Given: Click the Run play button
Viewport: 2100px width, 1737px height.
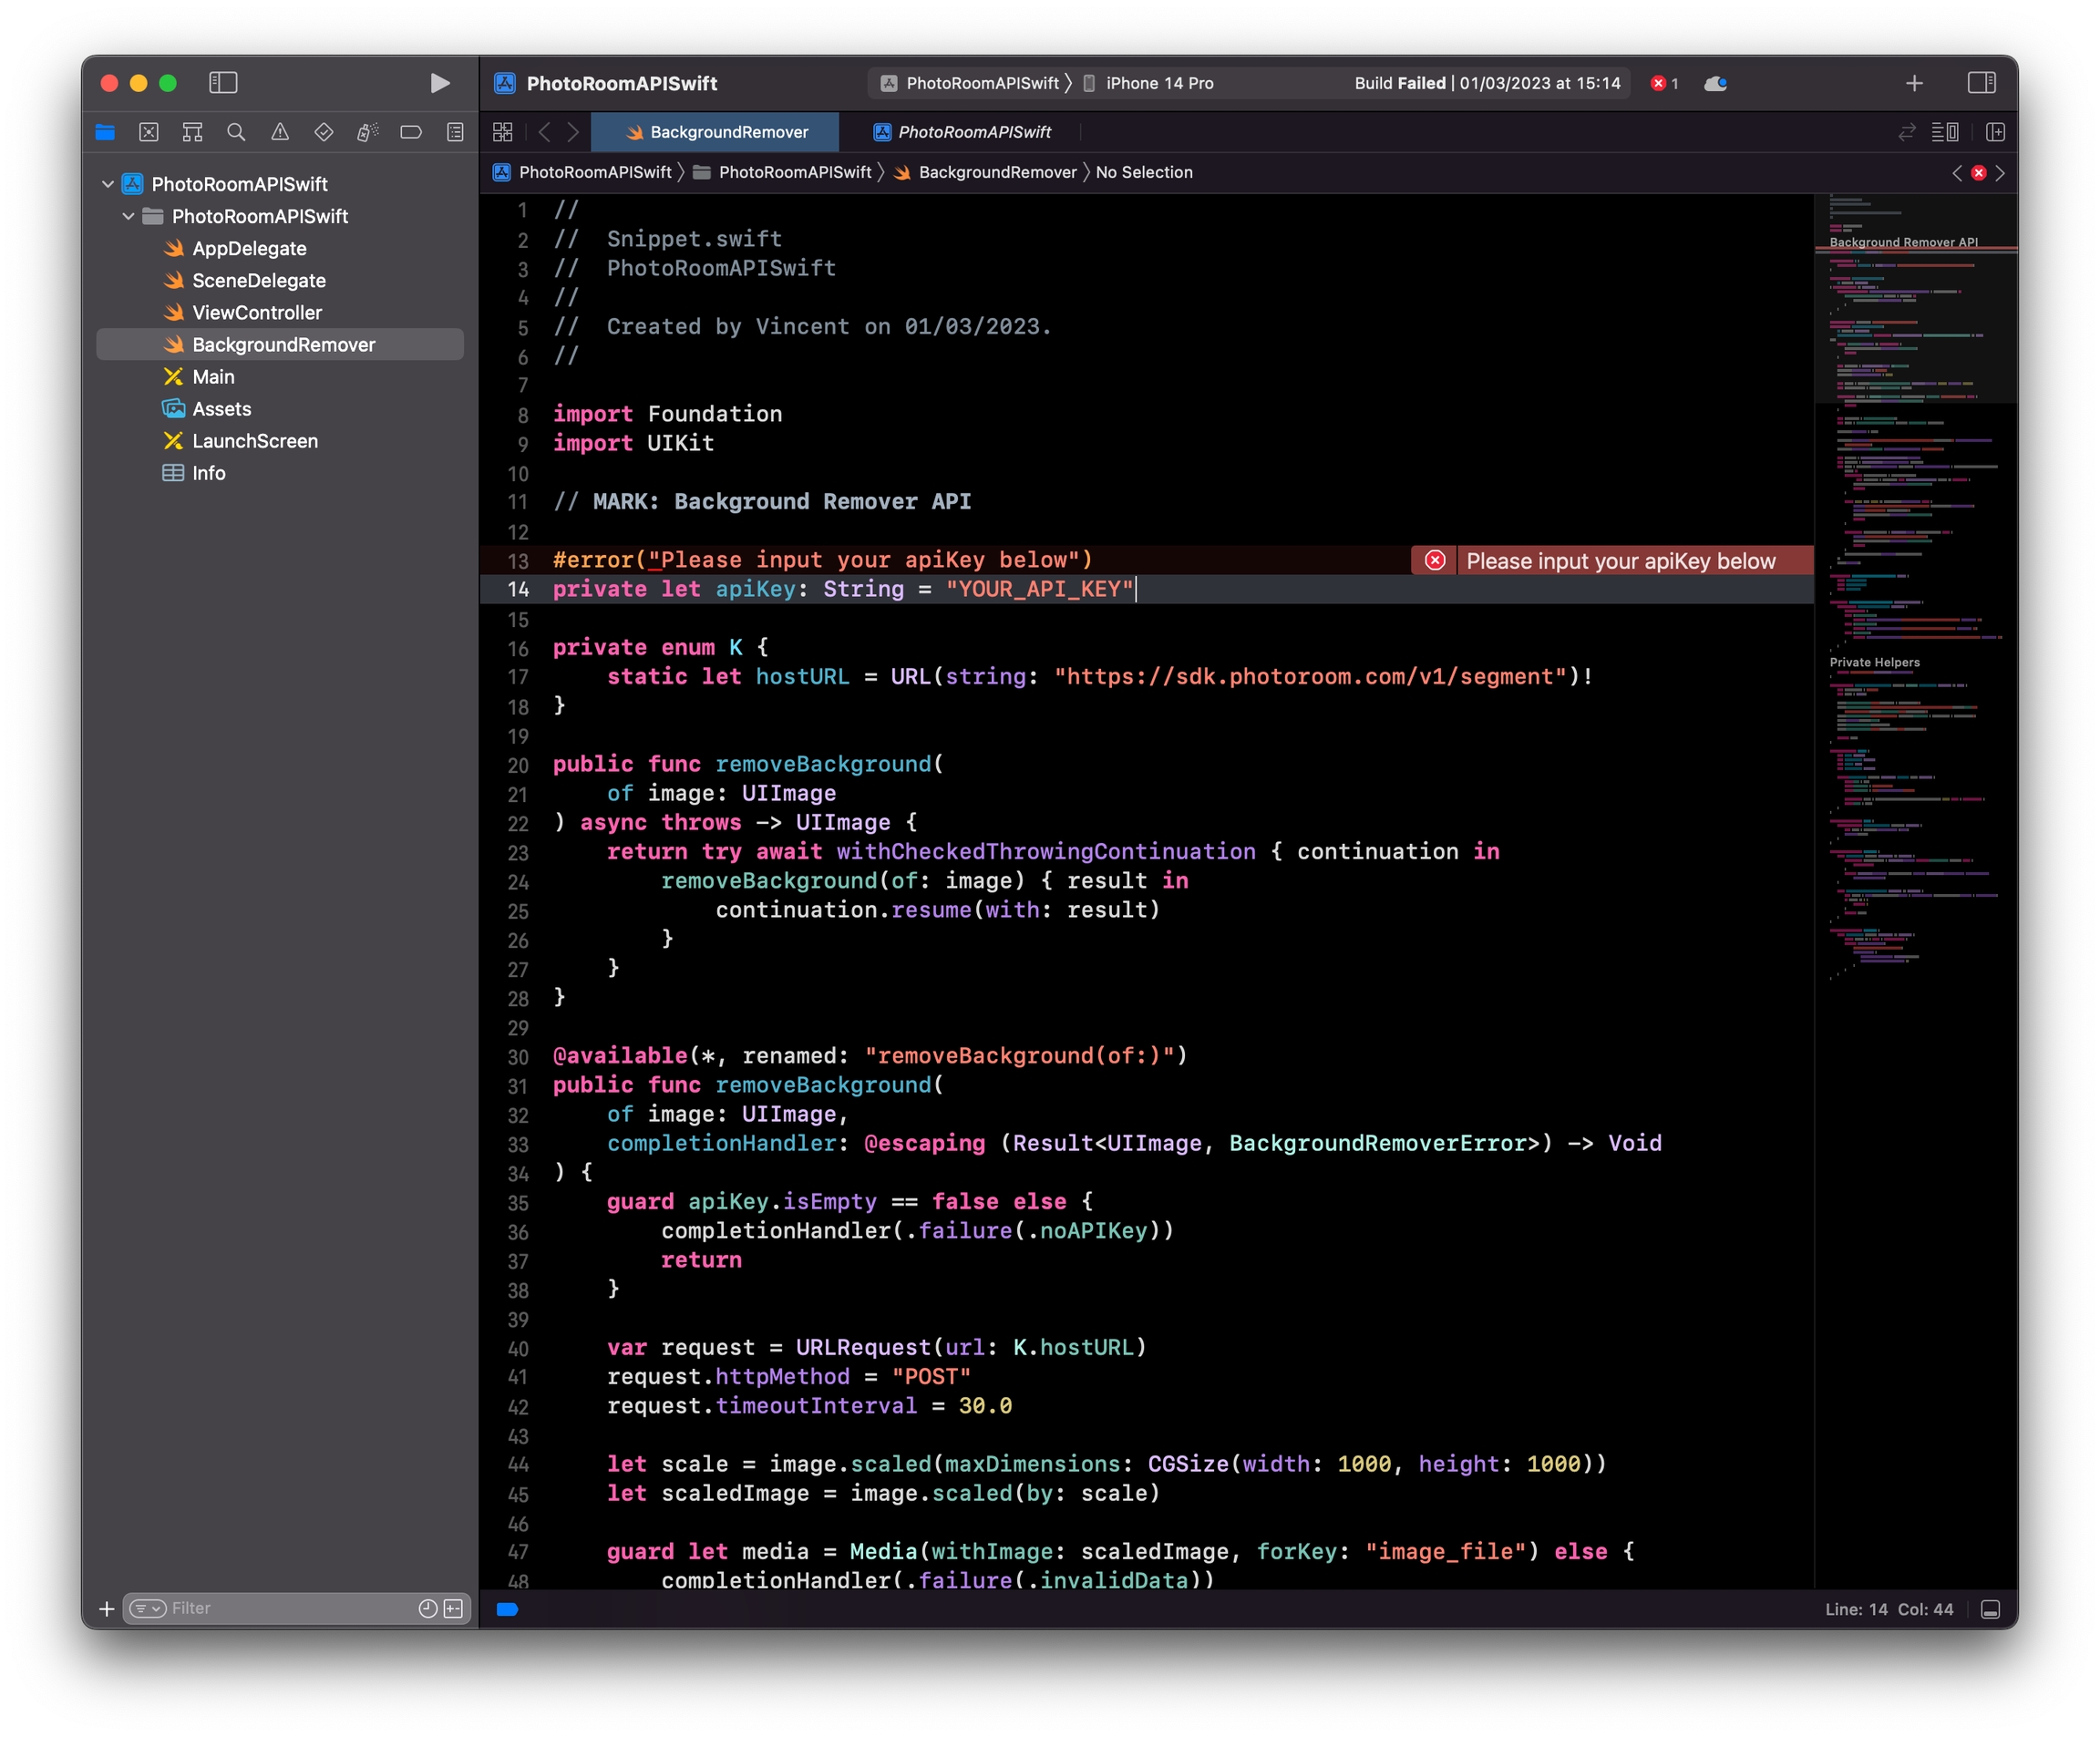Looking at the screenshot, I should pyautogui.click(x=439, y=83).
